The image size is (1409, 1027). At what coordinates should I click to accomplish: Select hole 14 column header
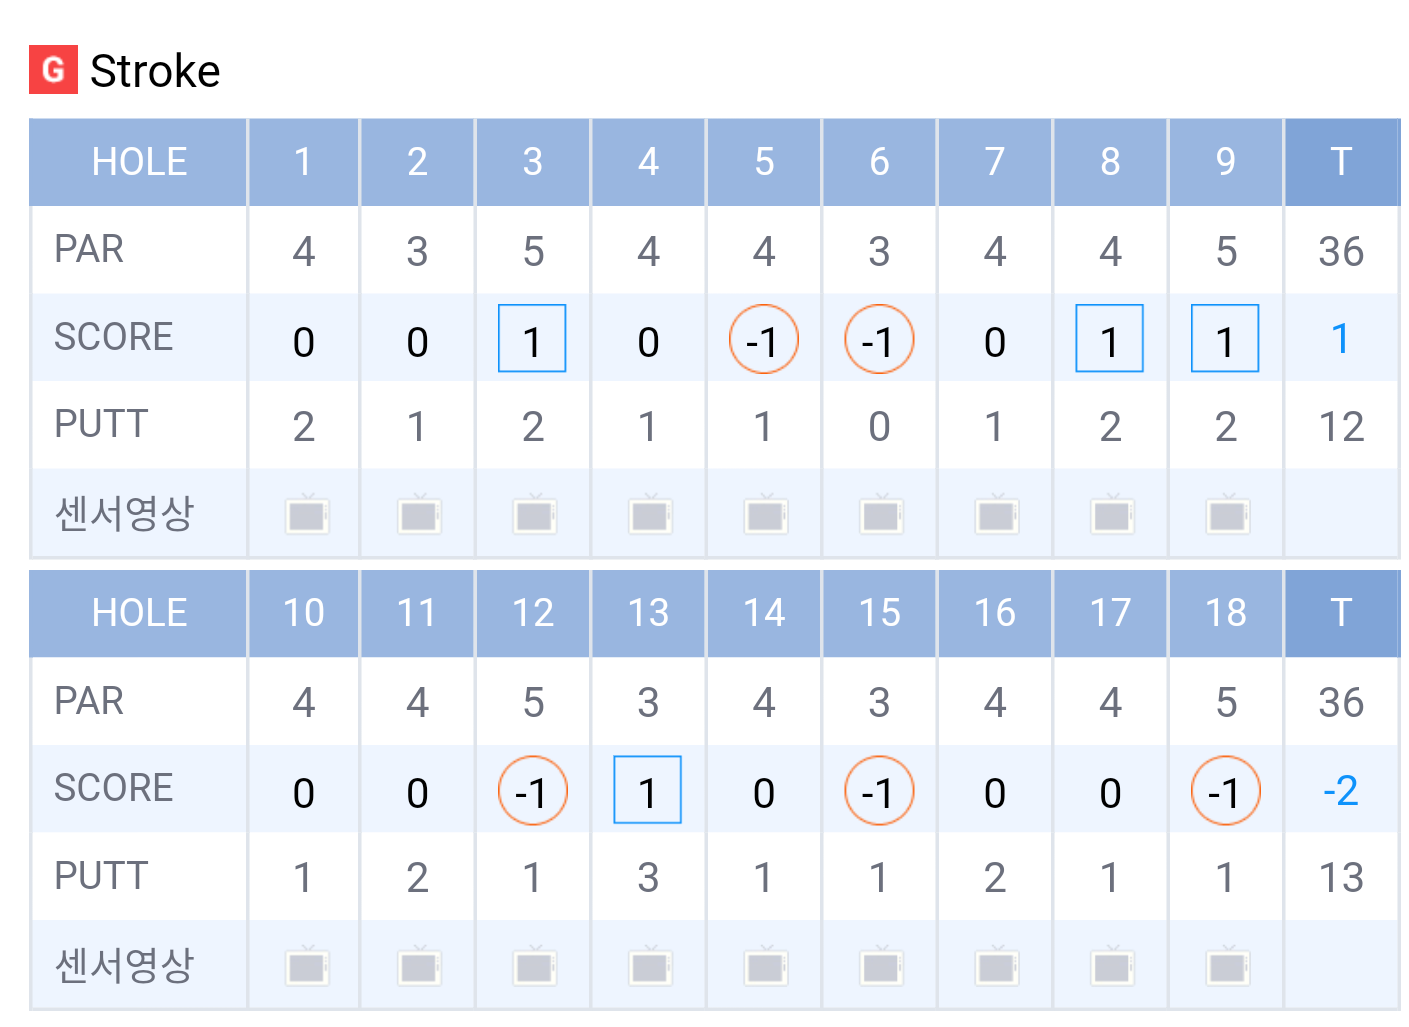point(764,613)
